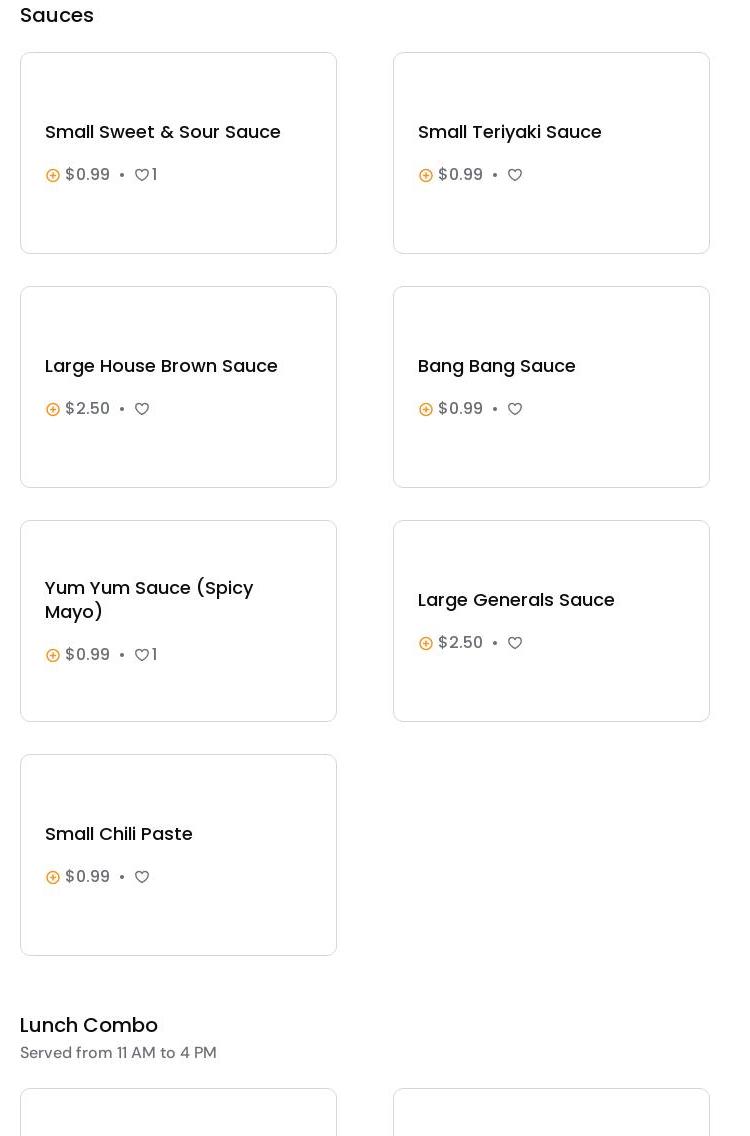Open the Small Teriyaki Sauce title
This screenshot has height=1136, width=750.
(509, 132)
